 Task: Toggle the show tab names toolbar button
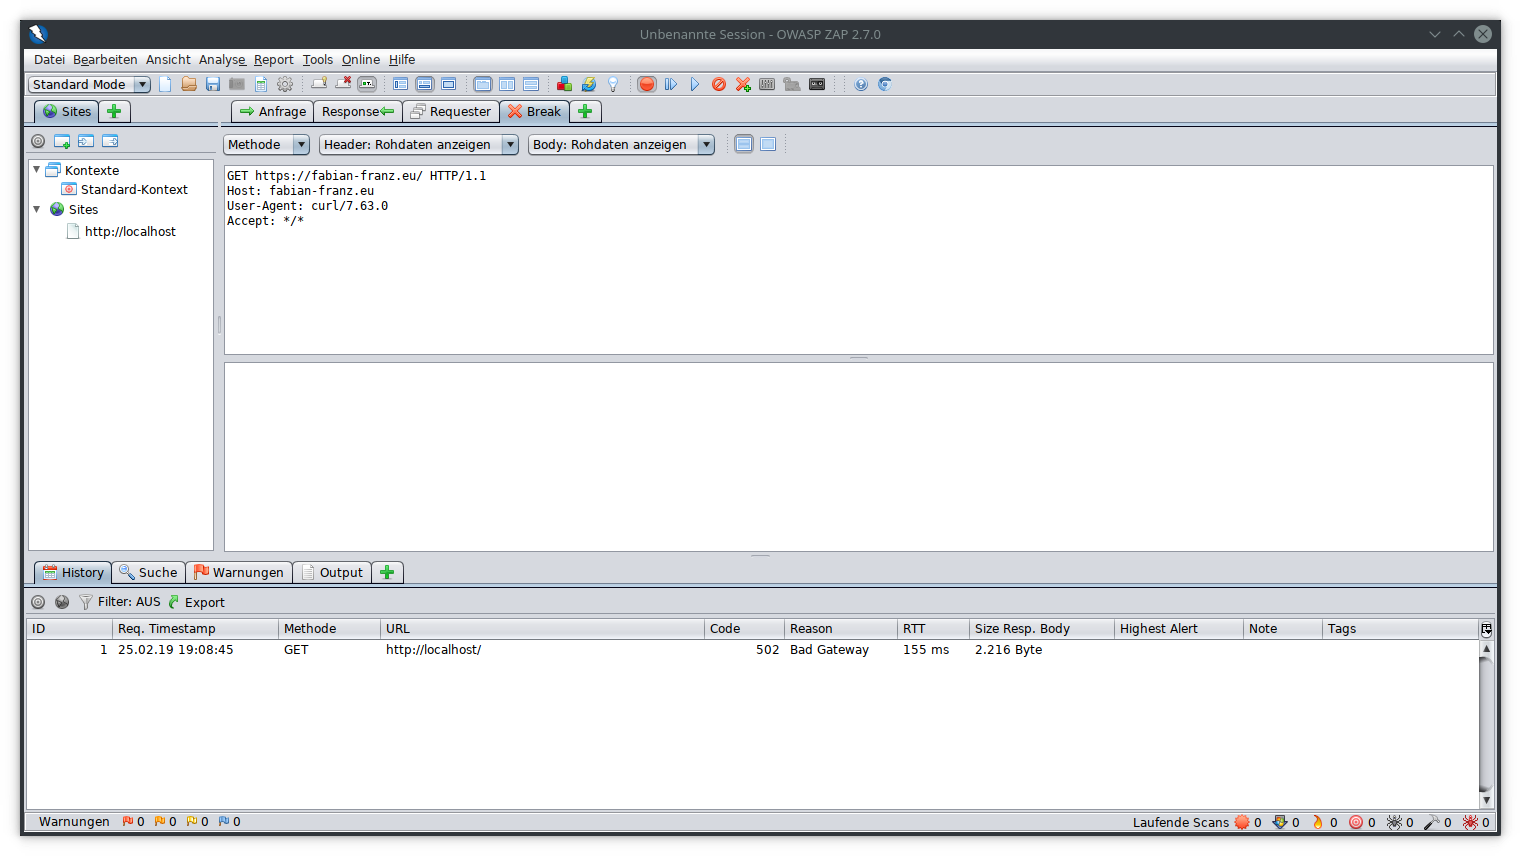[x=367, y=85]
